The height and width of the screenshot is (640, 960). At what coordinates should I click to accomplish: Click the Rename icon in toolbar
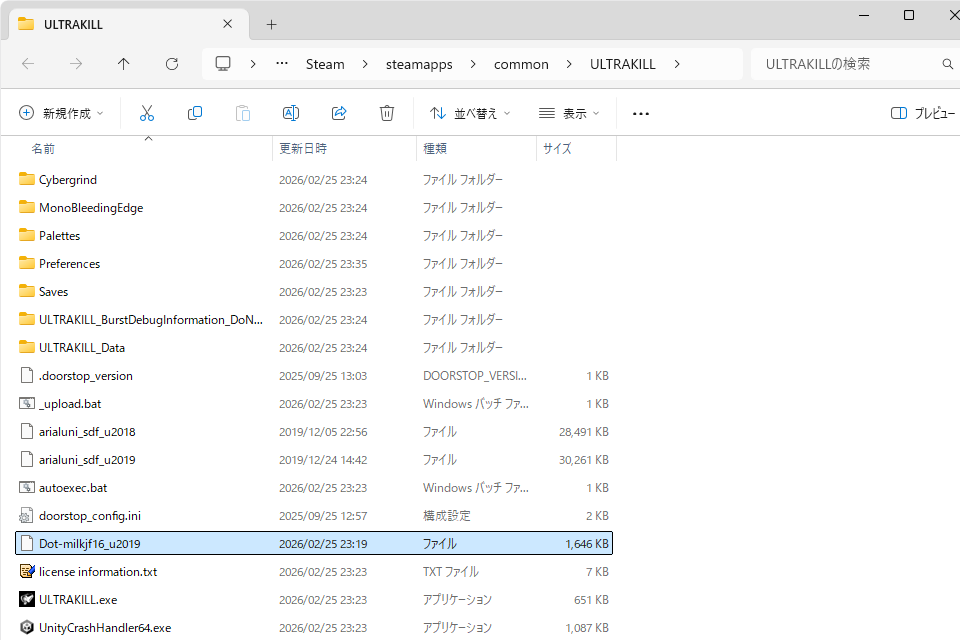291,114
